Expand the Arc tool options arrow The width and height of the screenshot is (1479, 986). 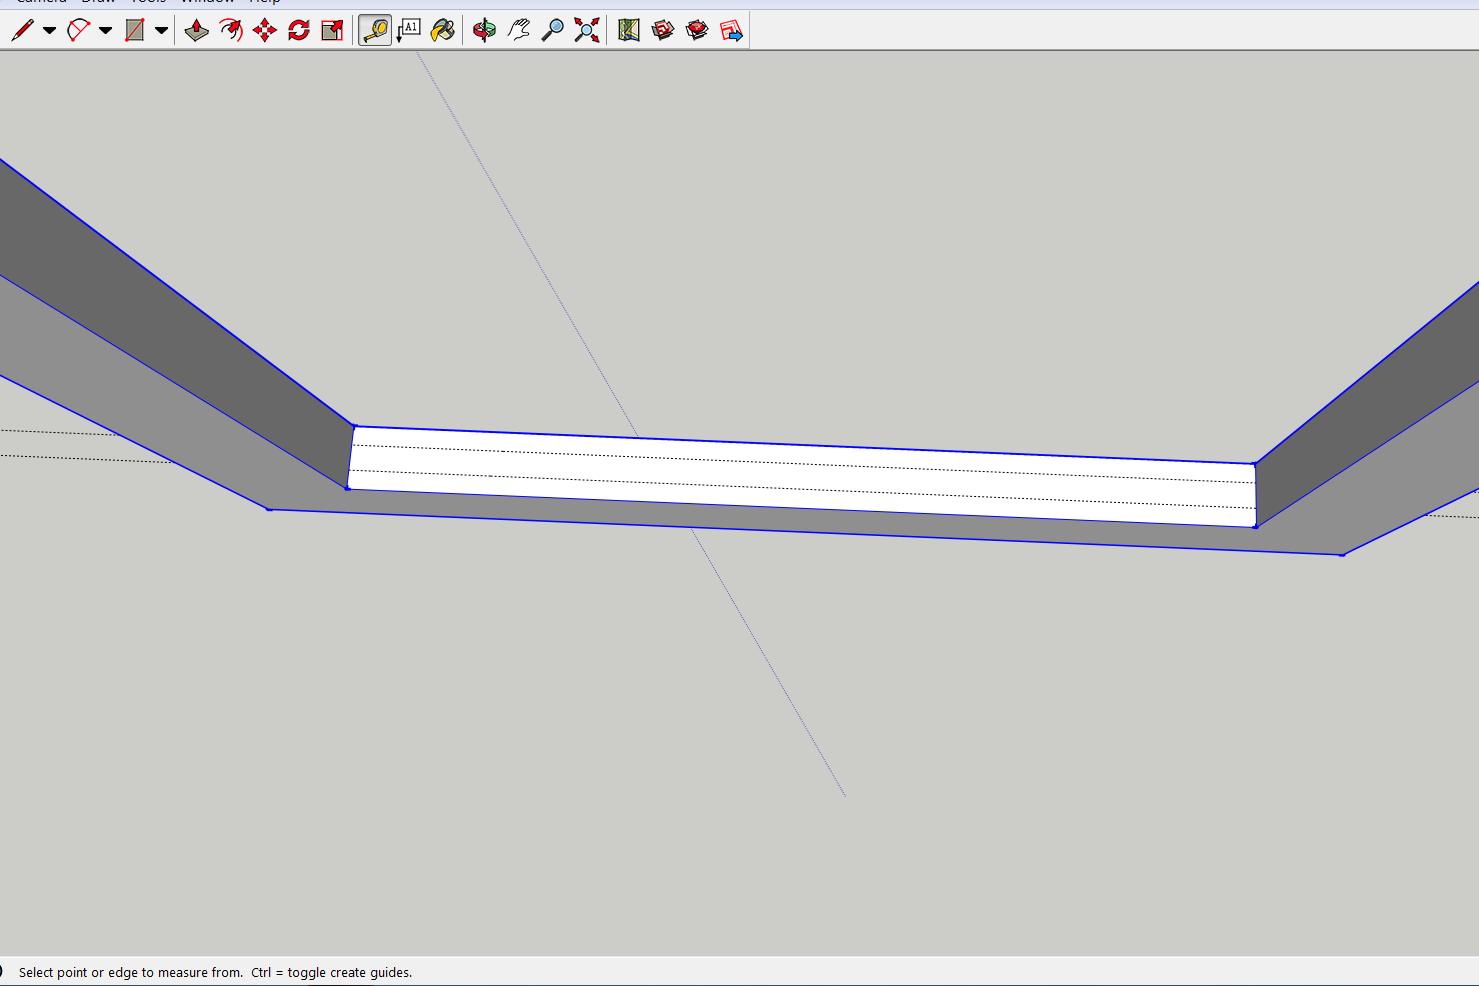coord(105,30)
